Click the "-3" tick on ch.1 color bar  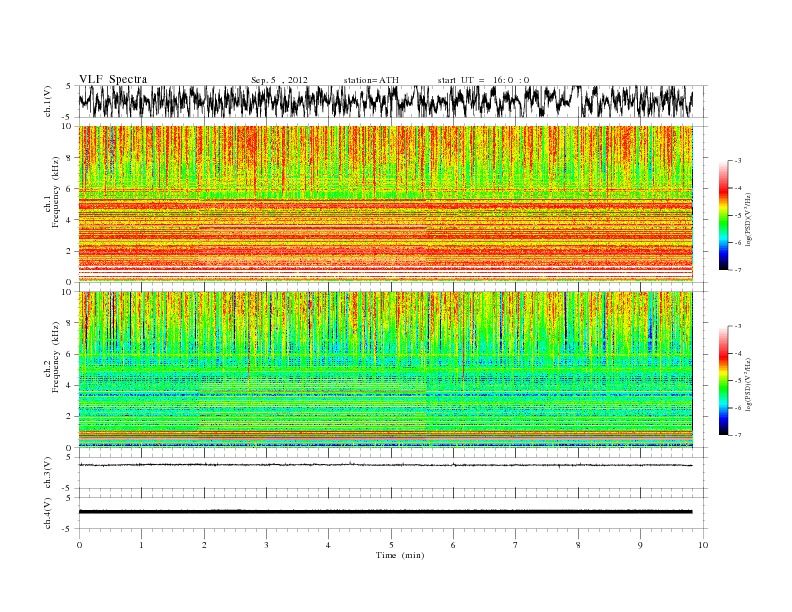pyautogui.click(x=737, y=161)
